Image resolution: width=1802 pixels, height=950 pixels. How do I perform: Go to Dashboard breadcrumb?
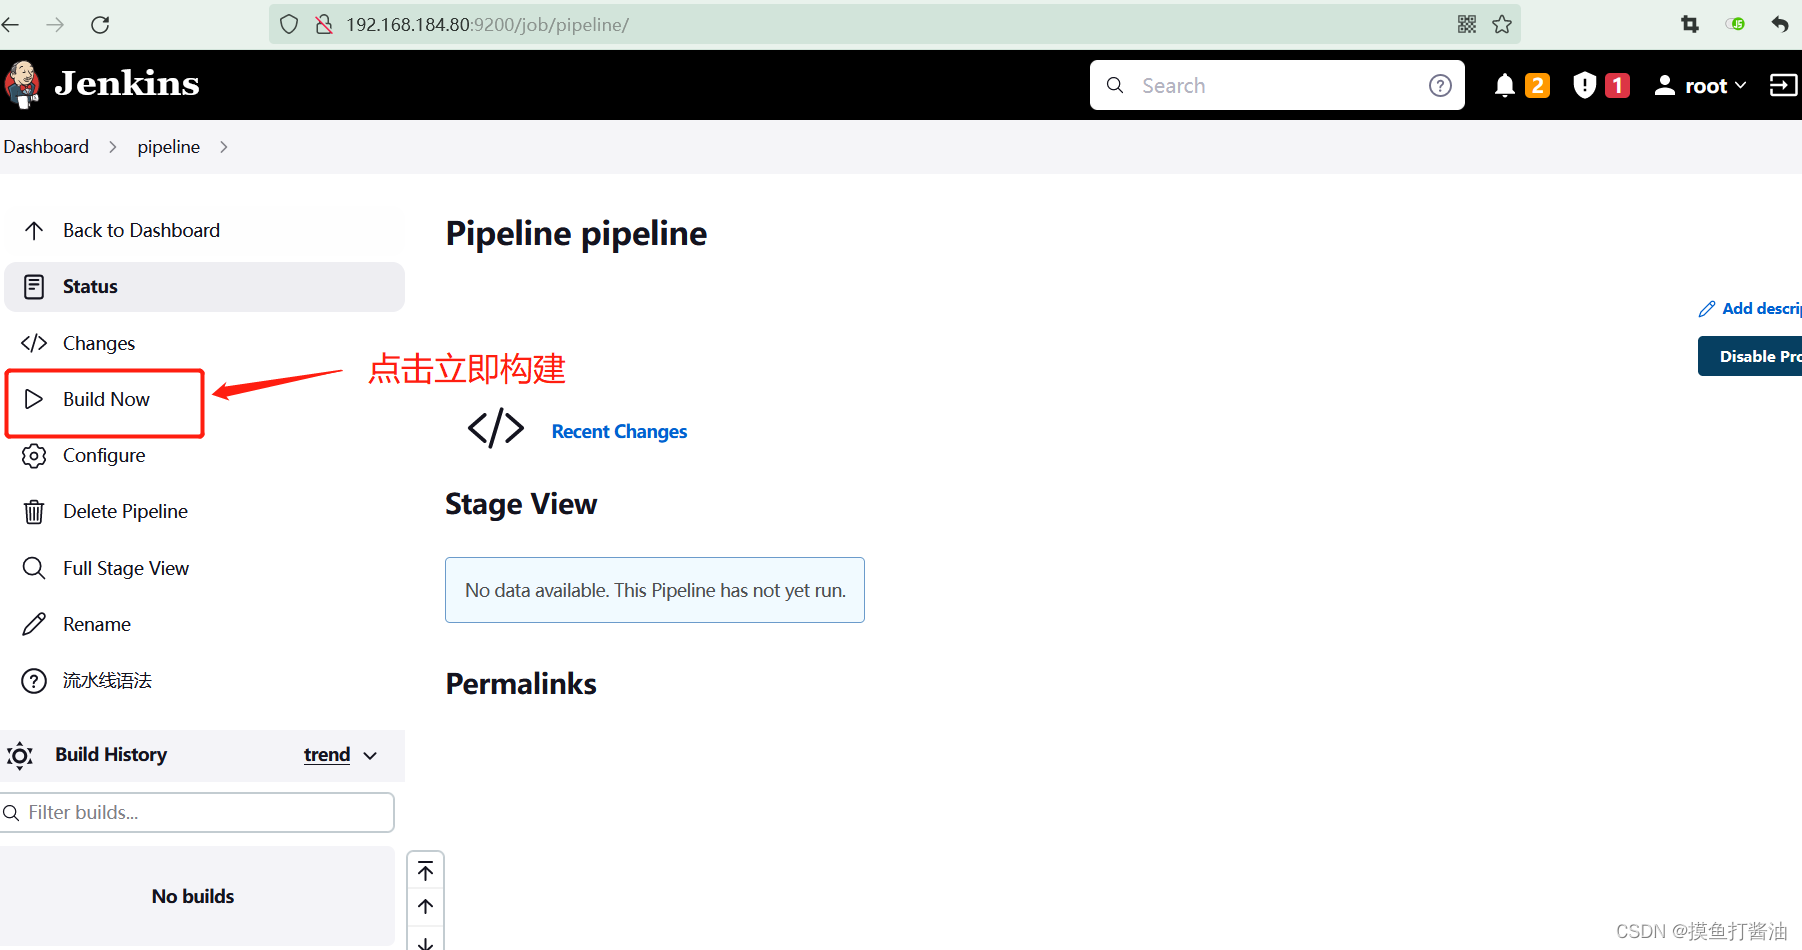click(x=46, y=147)
